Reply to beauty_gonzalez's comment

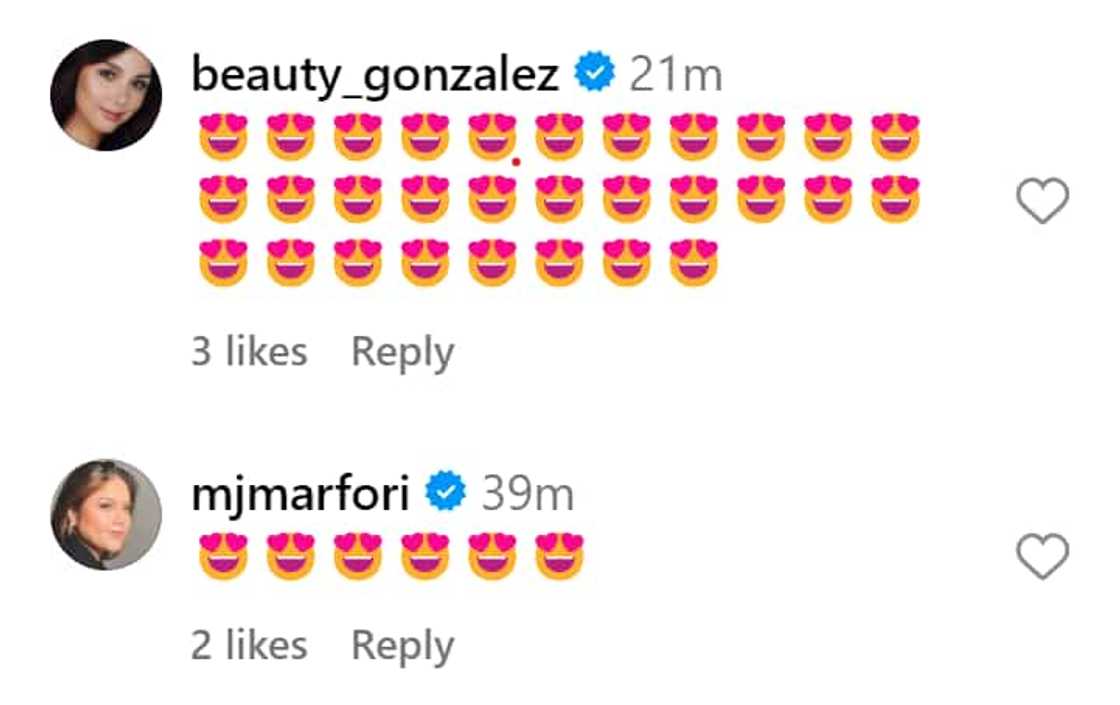pos(402,352)
